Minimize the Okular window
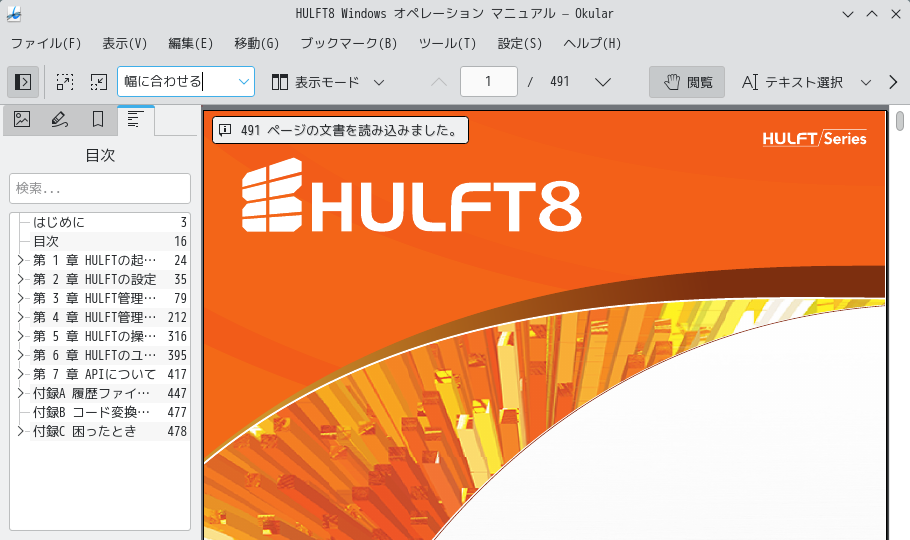This screenshot has width=910, height=540. [x=848, y=14]
